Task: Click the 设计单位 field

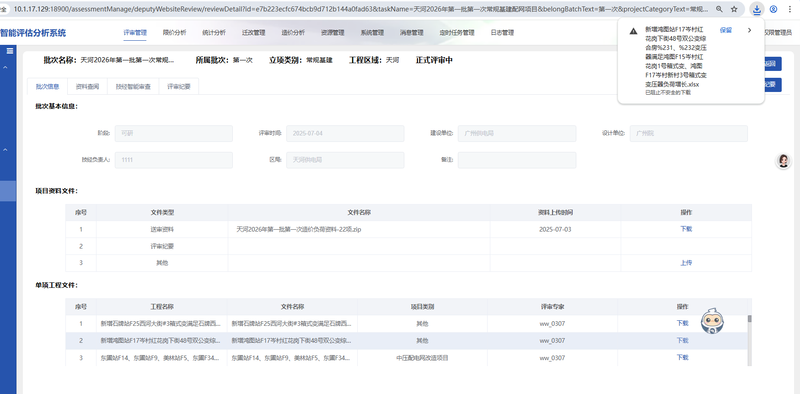Action: tap(689, 134)
